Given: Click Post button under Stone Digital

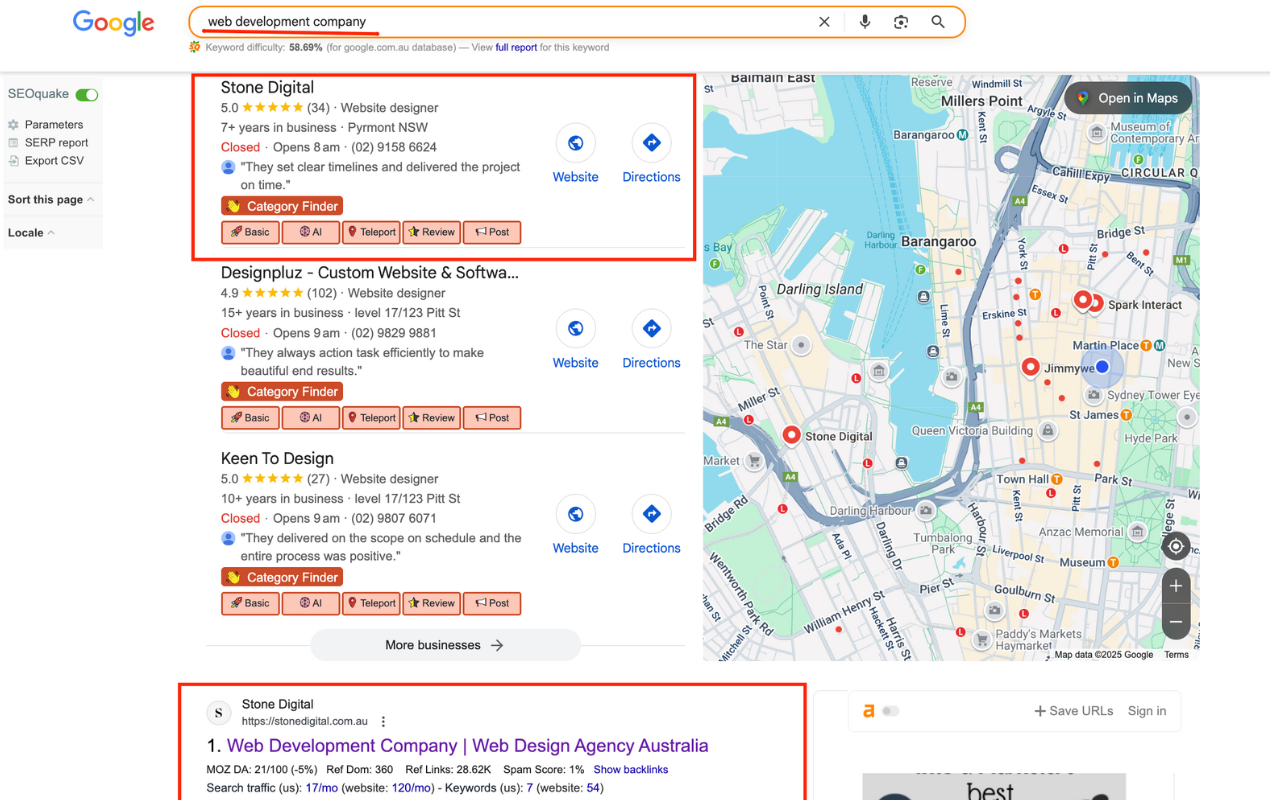Looking at the screenshot, I should click(492, 232).
